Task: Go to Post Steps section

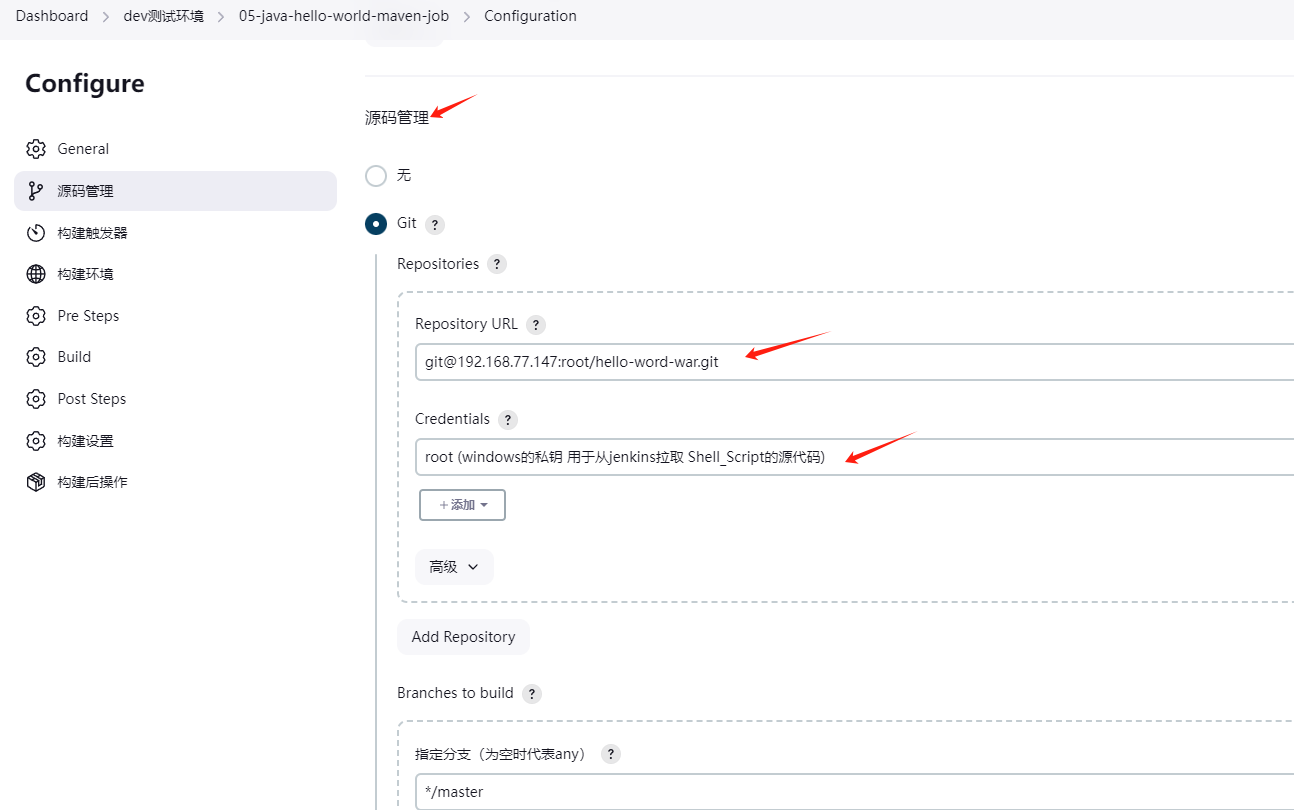Action: (175, 399)
